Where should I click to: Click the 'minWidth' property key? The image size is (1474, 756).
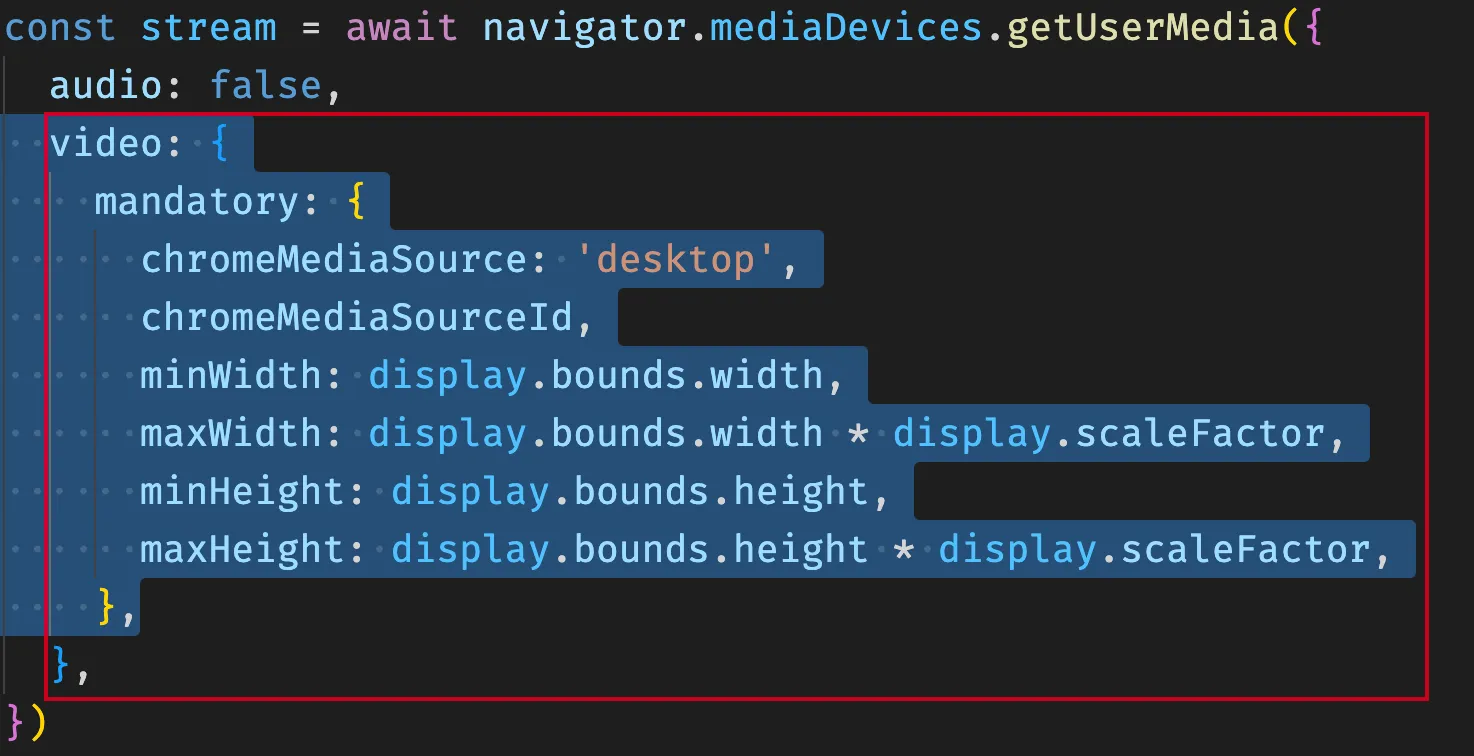231,376
